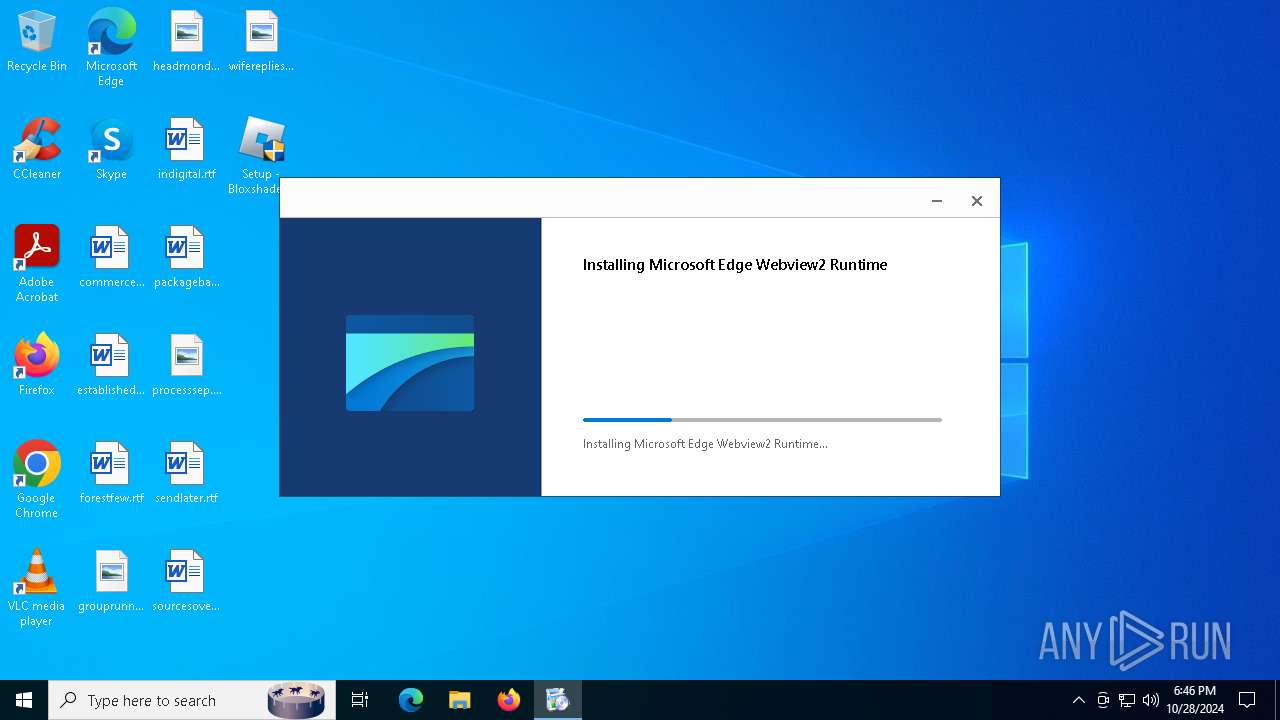The height and width of the screenshot is (720, 1280).
Task: Open the volume control tray icon
Action: click(1151, 700)
